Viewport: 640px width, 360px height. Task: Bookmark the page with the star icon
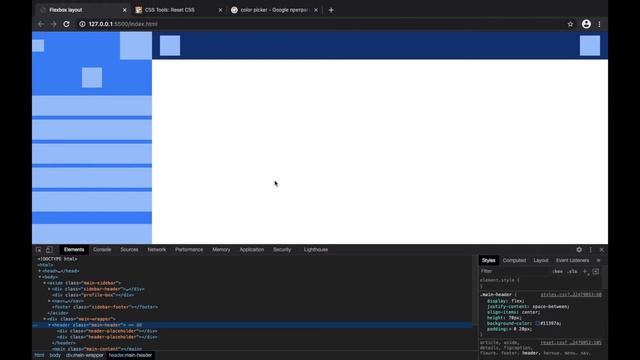click(x=570, y=24)
